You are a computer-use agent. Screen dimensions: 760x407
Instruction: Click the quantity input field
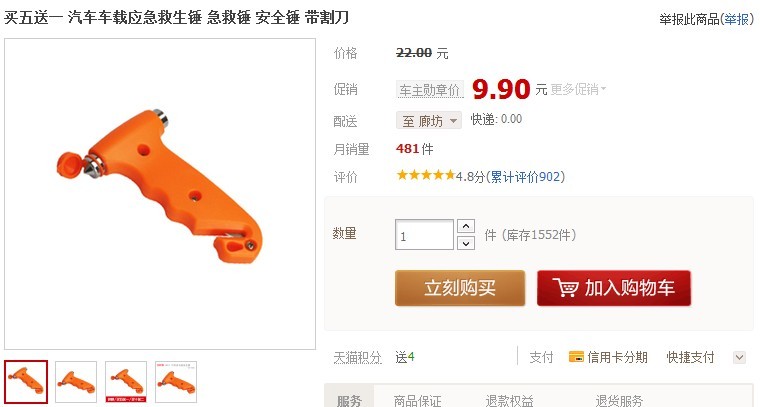tap(425, 235)
